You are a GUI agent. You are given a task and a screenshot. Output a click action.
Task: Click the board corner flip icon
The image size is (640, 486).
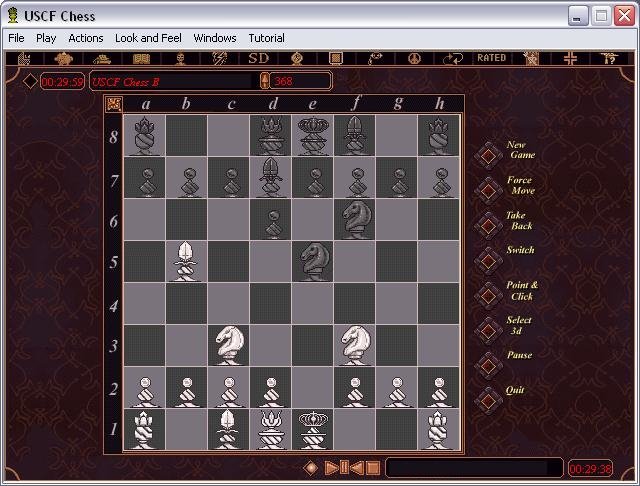114,103
